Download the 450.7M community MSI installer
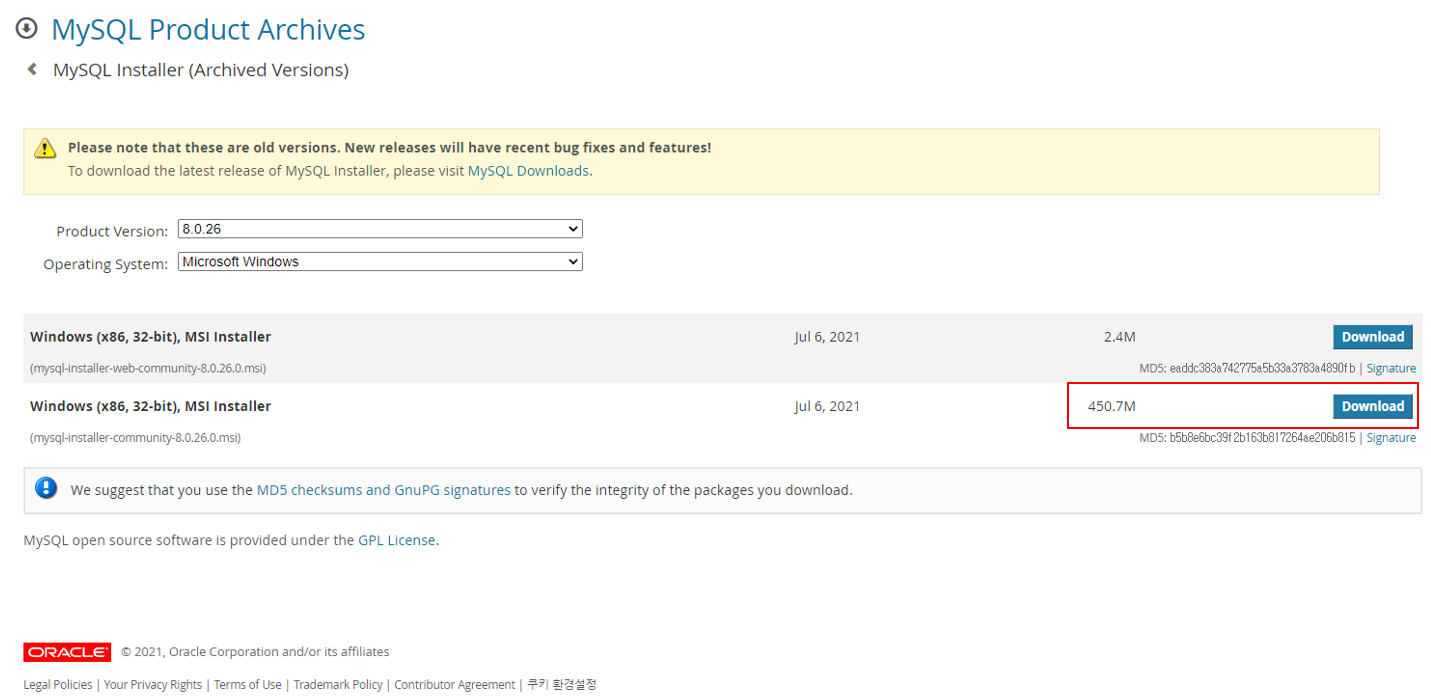This screenshot has width=1431, height=699. [1372, 406]
